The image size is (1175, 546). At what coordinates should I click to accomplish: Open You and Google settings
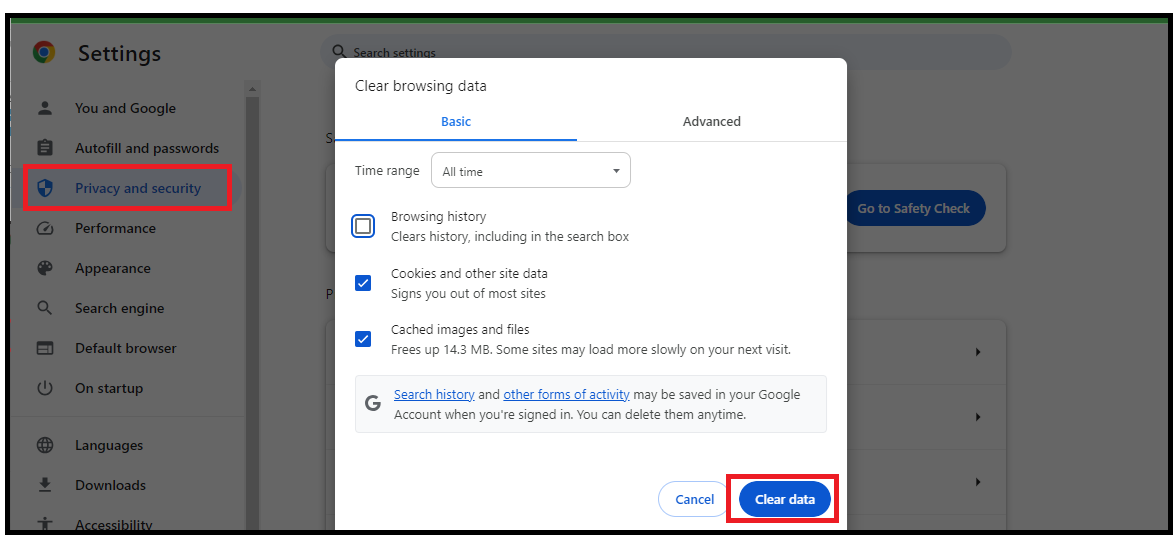coord(125,108)
